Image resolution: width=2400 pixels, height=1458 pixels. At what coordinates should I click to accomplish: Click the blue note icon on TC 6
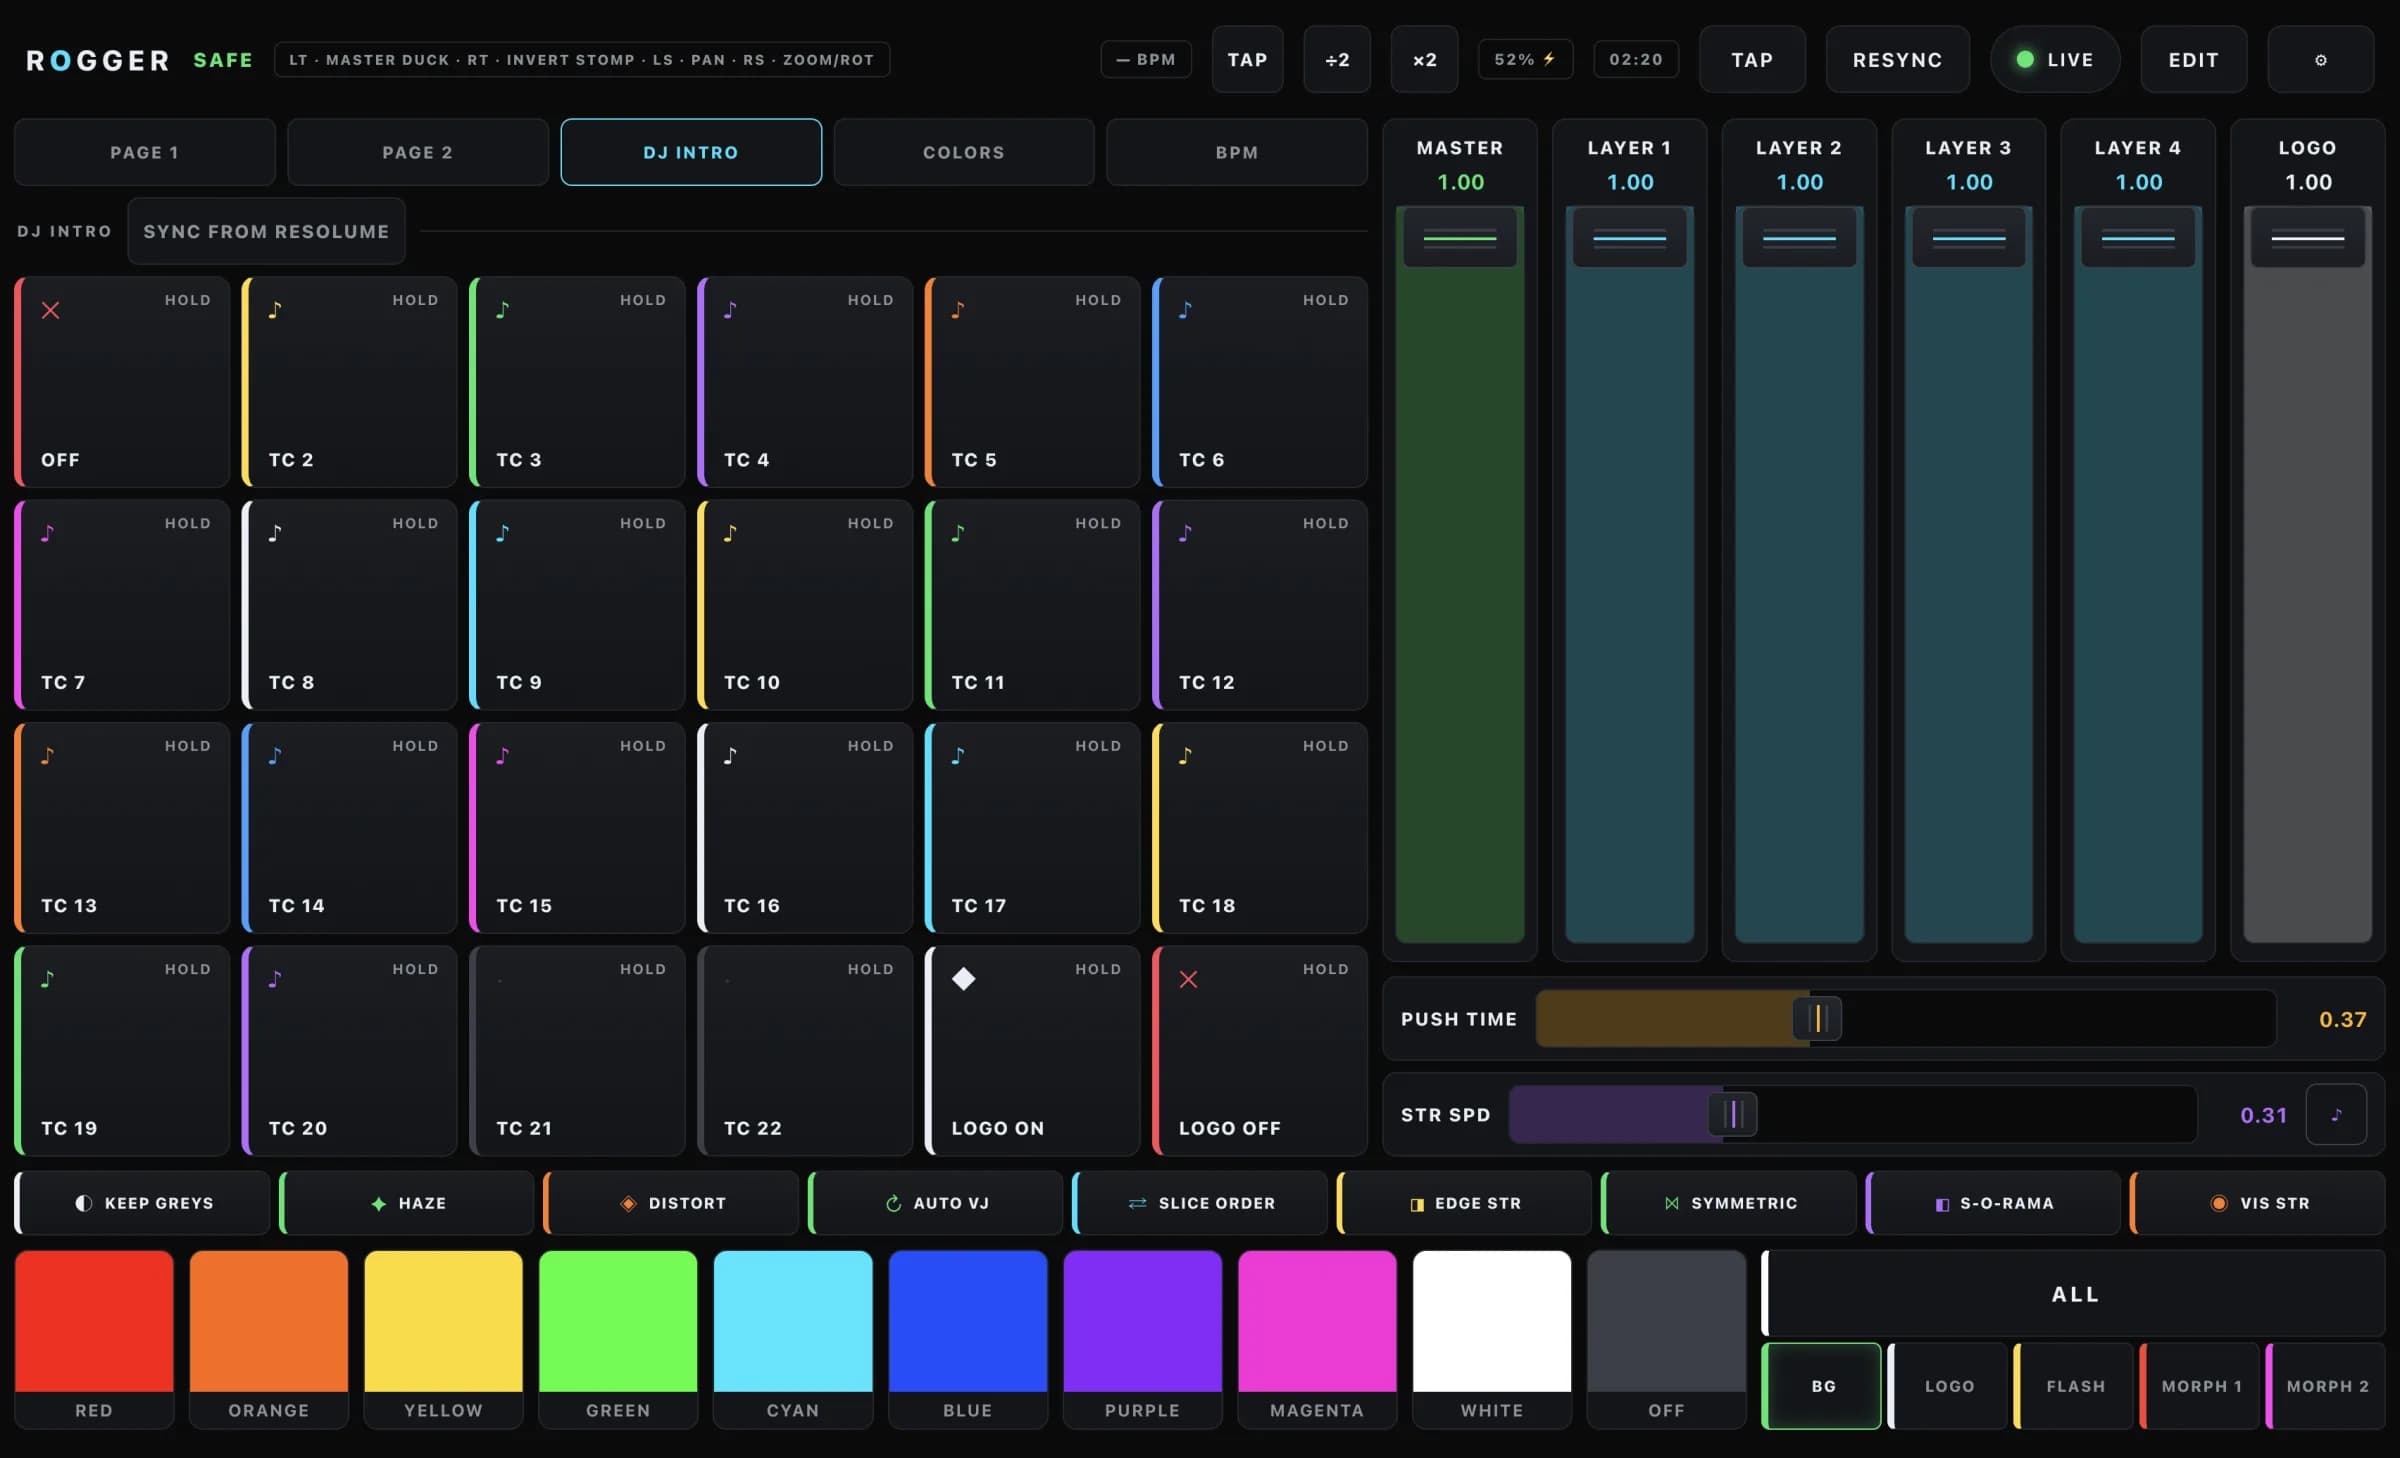pos(1185,310)
